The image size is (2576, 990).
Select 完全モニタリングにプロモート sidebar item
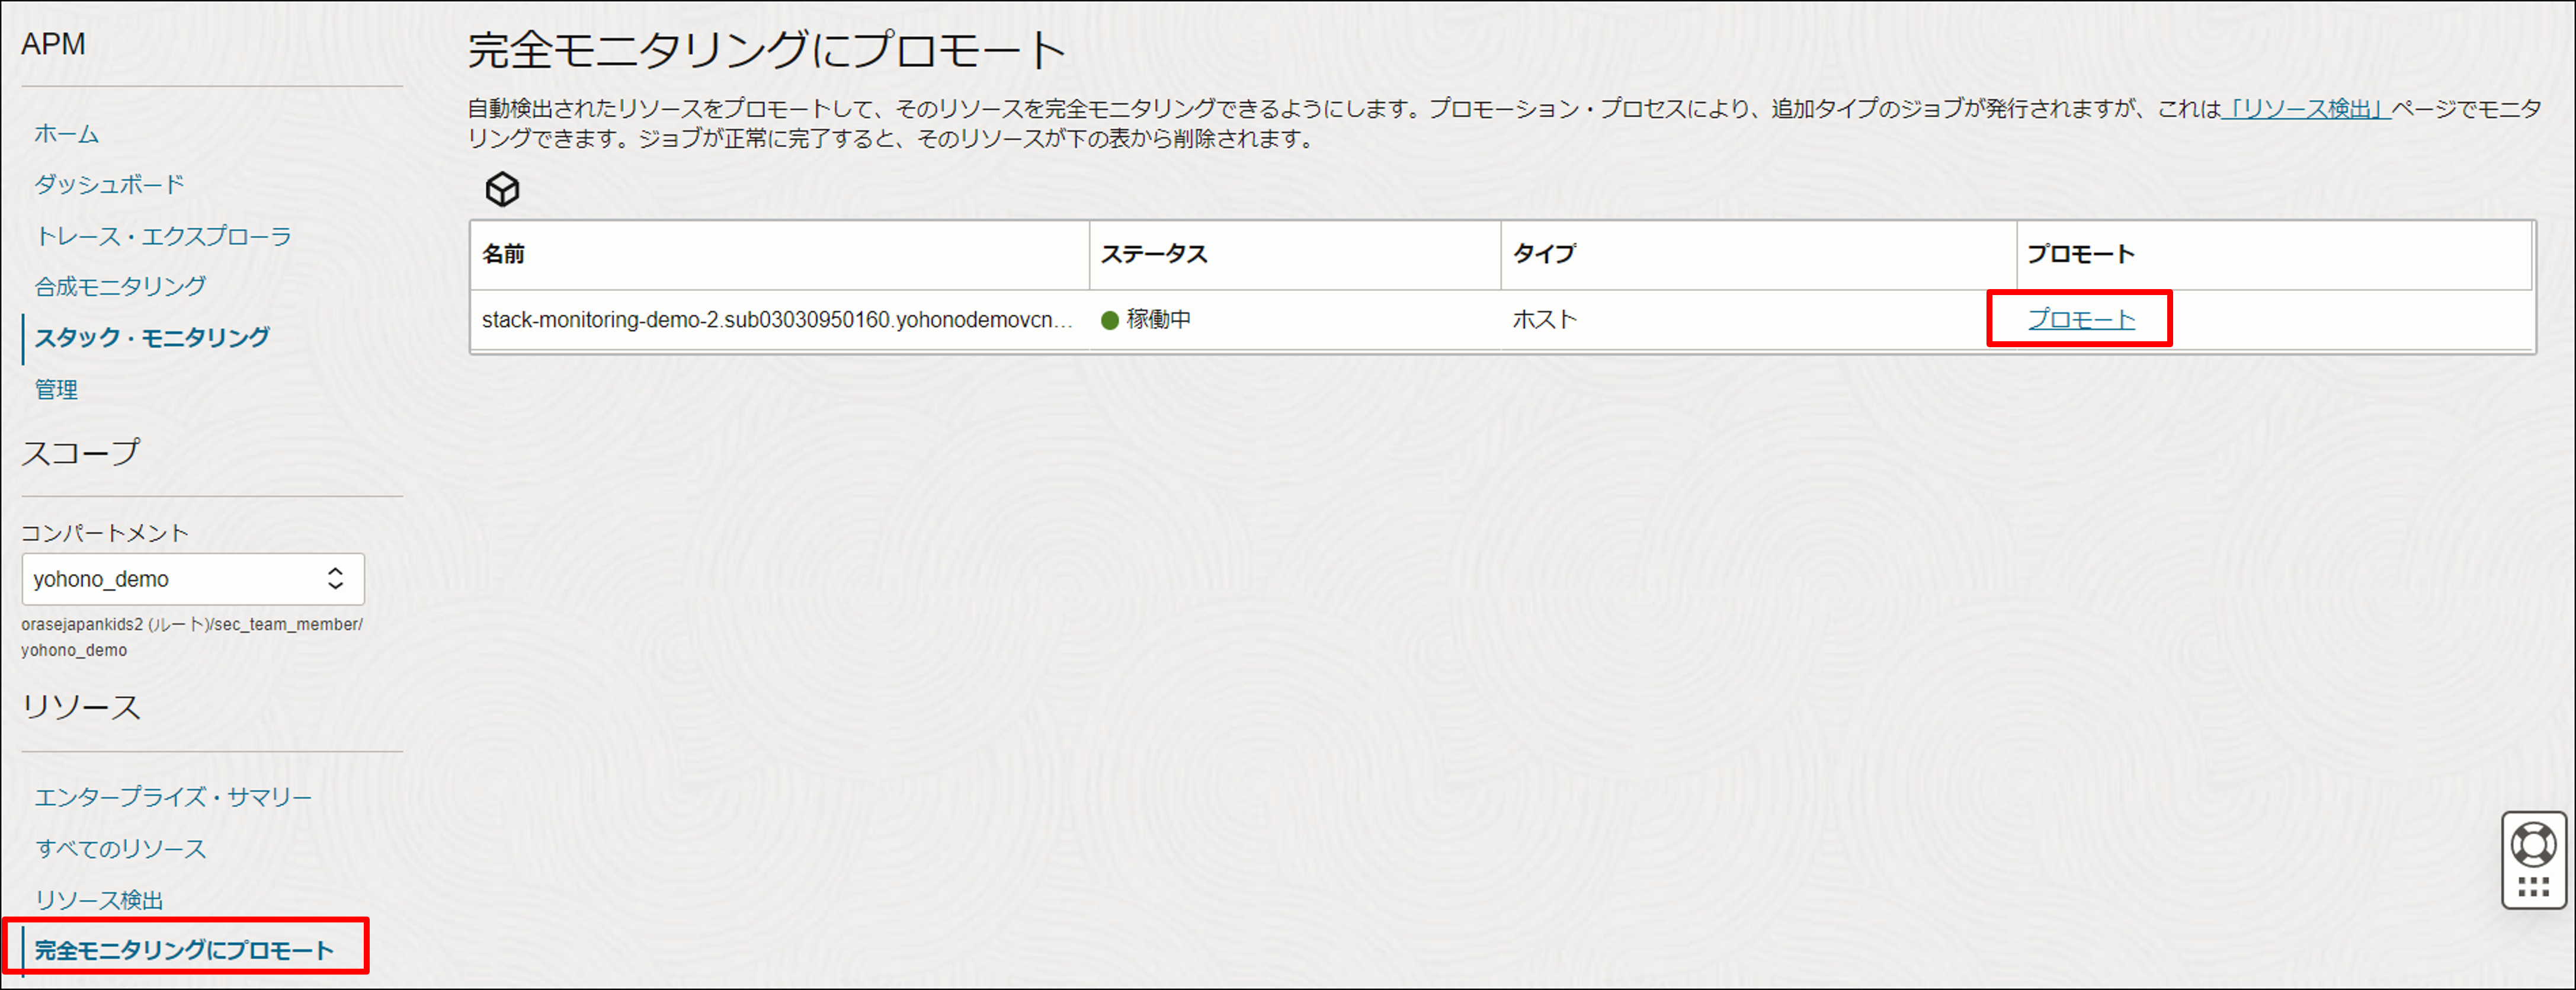[x=184, y=950]
